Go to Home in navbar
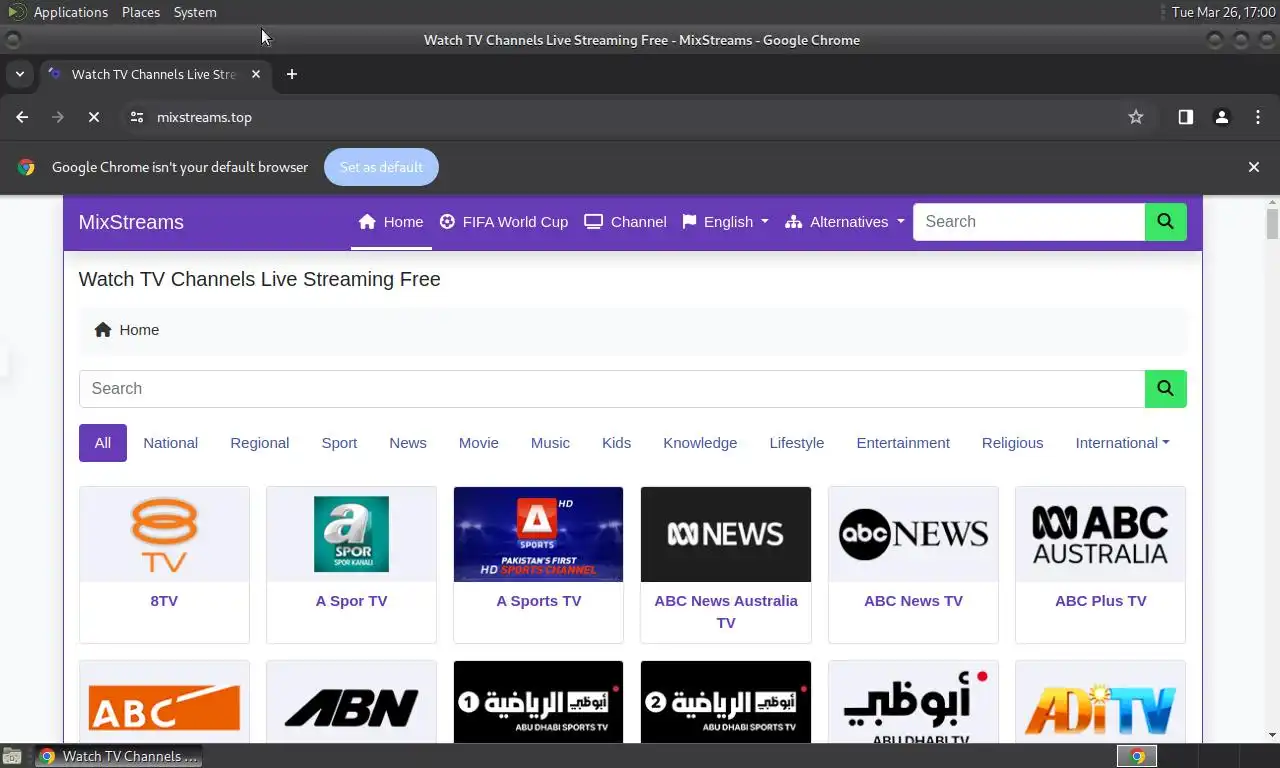 coord(391,222)
